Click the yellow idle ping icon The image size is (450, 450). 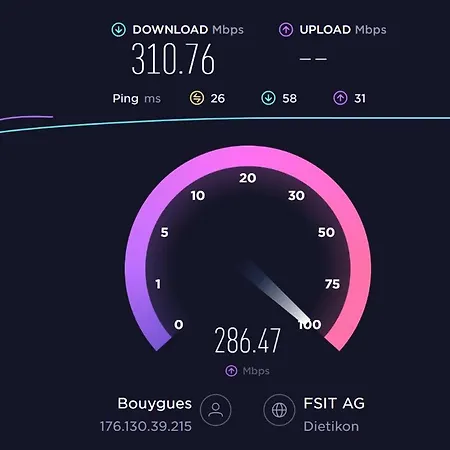(x=197, y=98)
